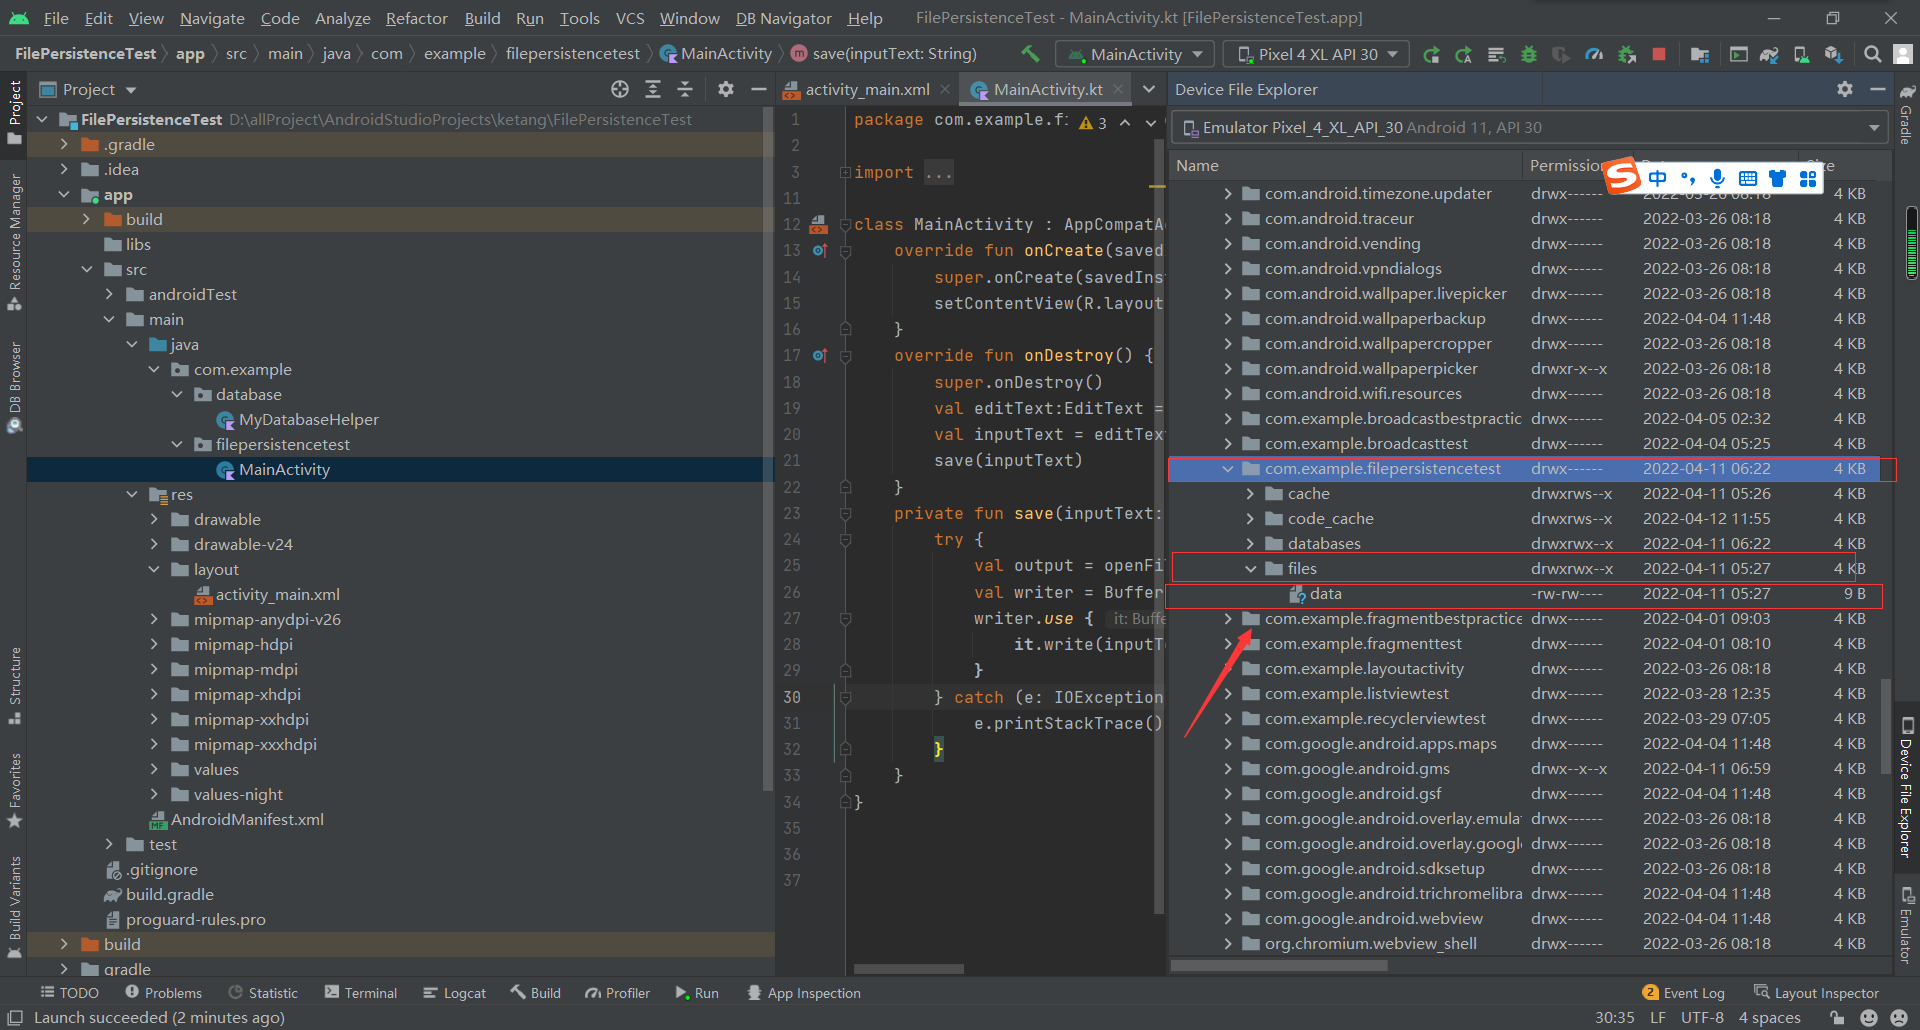Expand com.android.vending folder
This screenshot has height=1030, width=1920.
coord(1228,243)
